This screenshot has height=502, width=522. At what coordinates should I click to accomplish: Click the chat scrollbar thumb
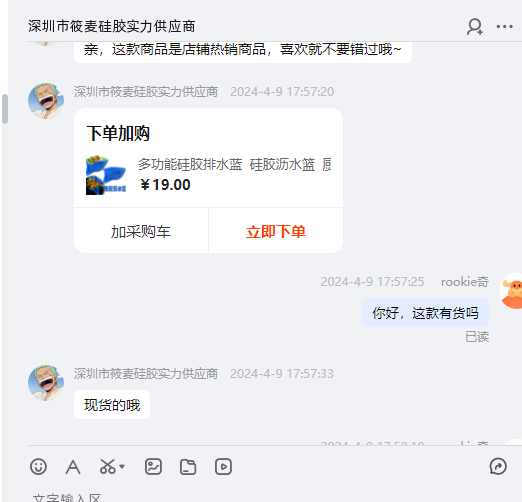coord(5,109)
